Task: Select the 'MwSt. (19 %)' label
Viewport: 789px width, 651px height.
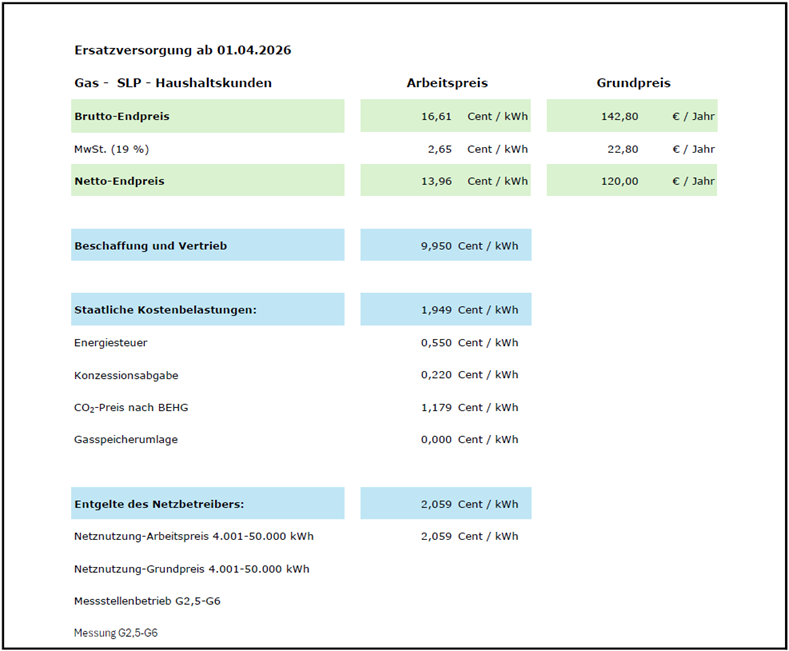Action: tap(111, 149)
